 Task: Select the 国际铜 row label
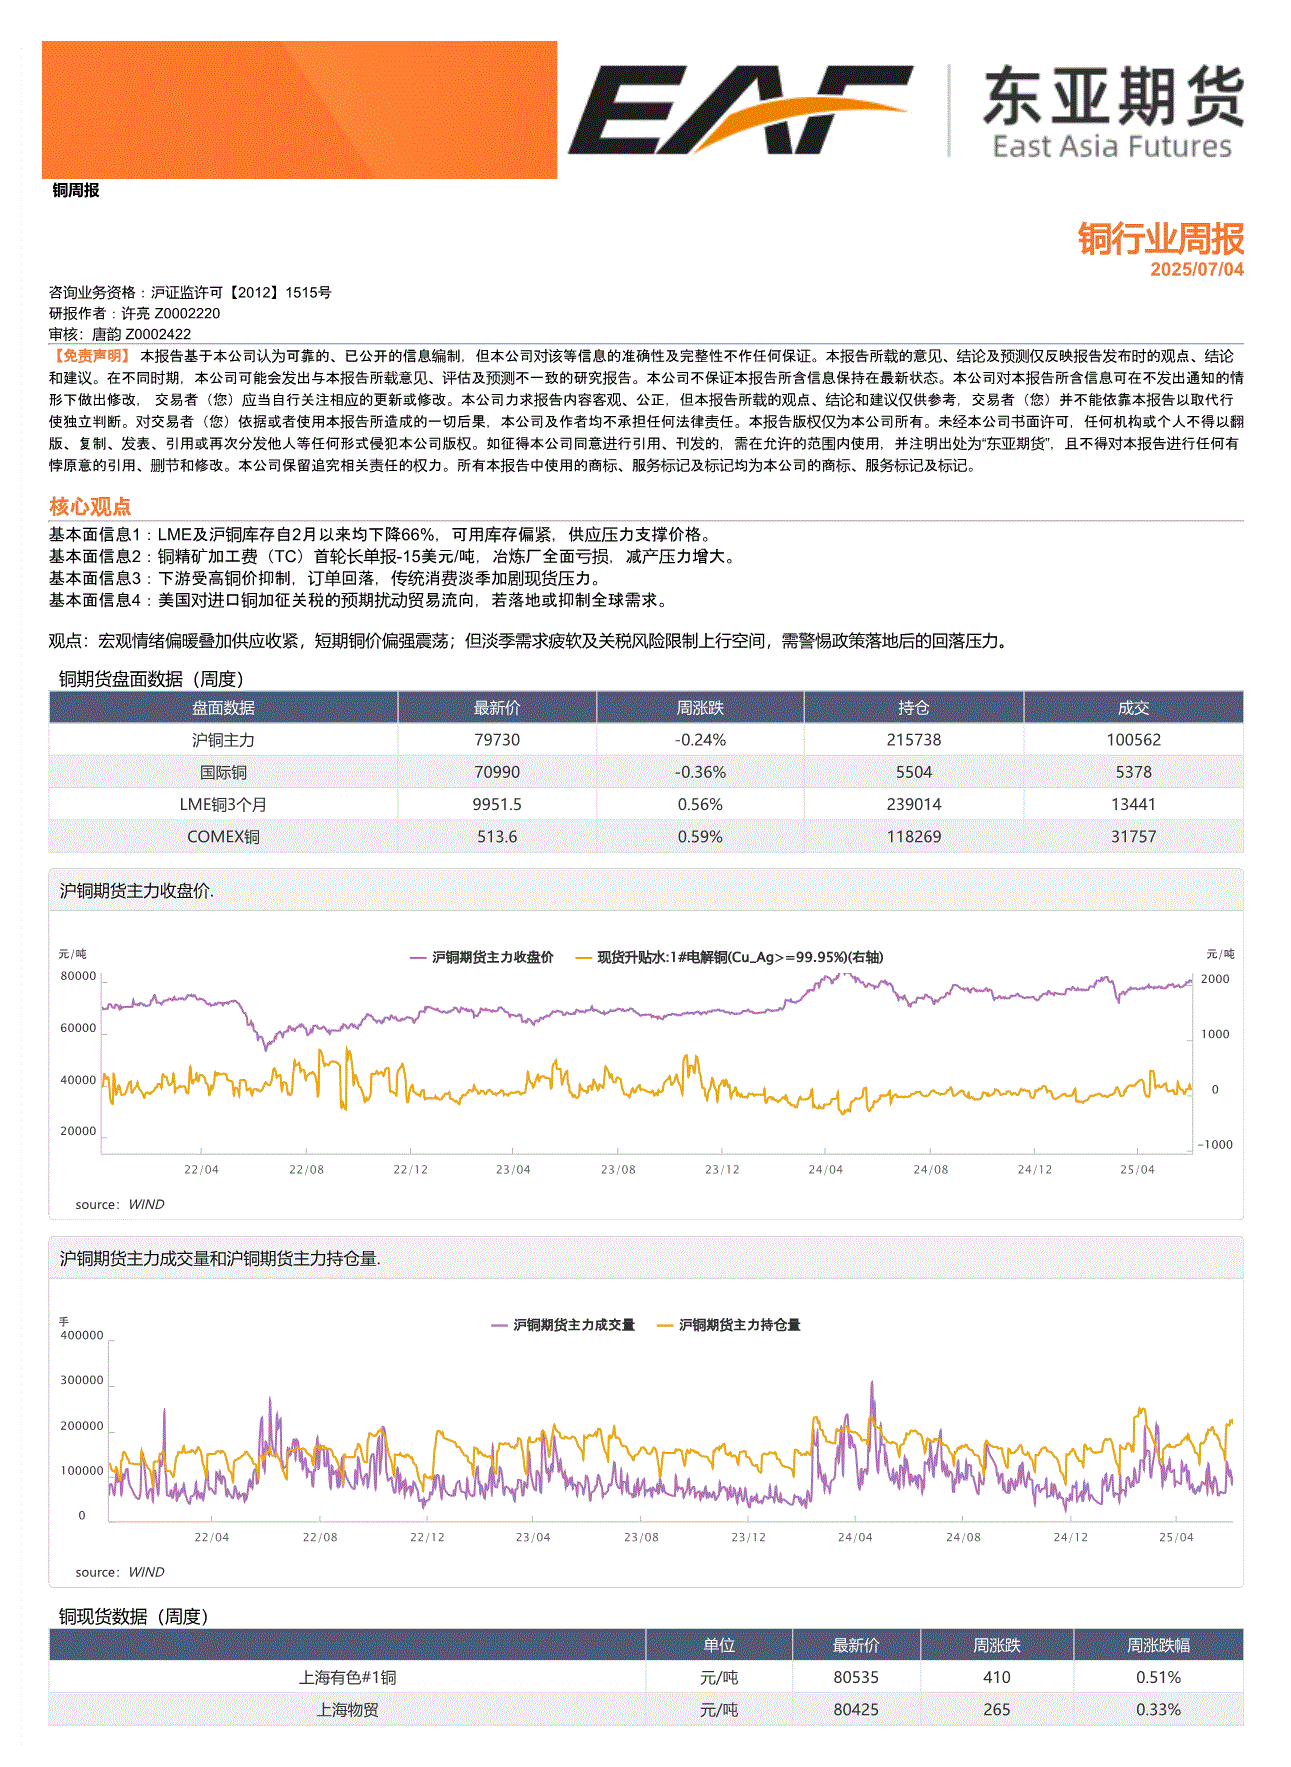pos(223,772)
